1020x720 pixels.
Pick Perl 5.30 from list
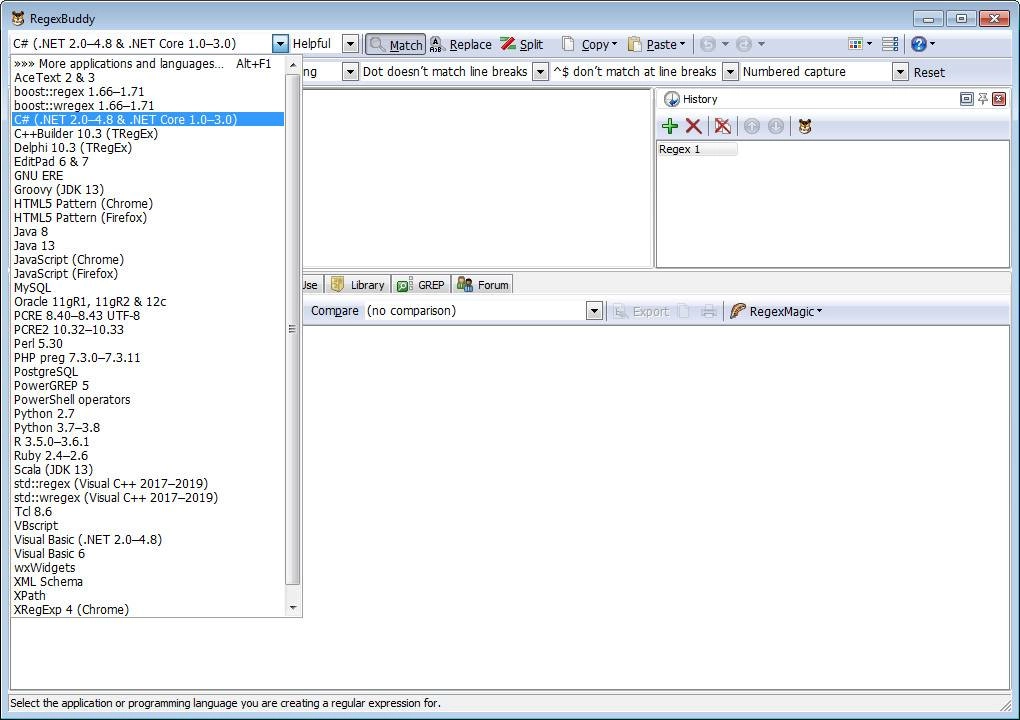point(148,343)
